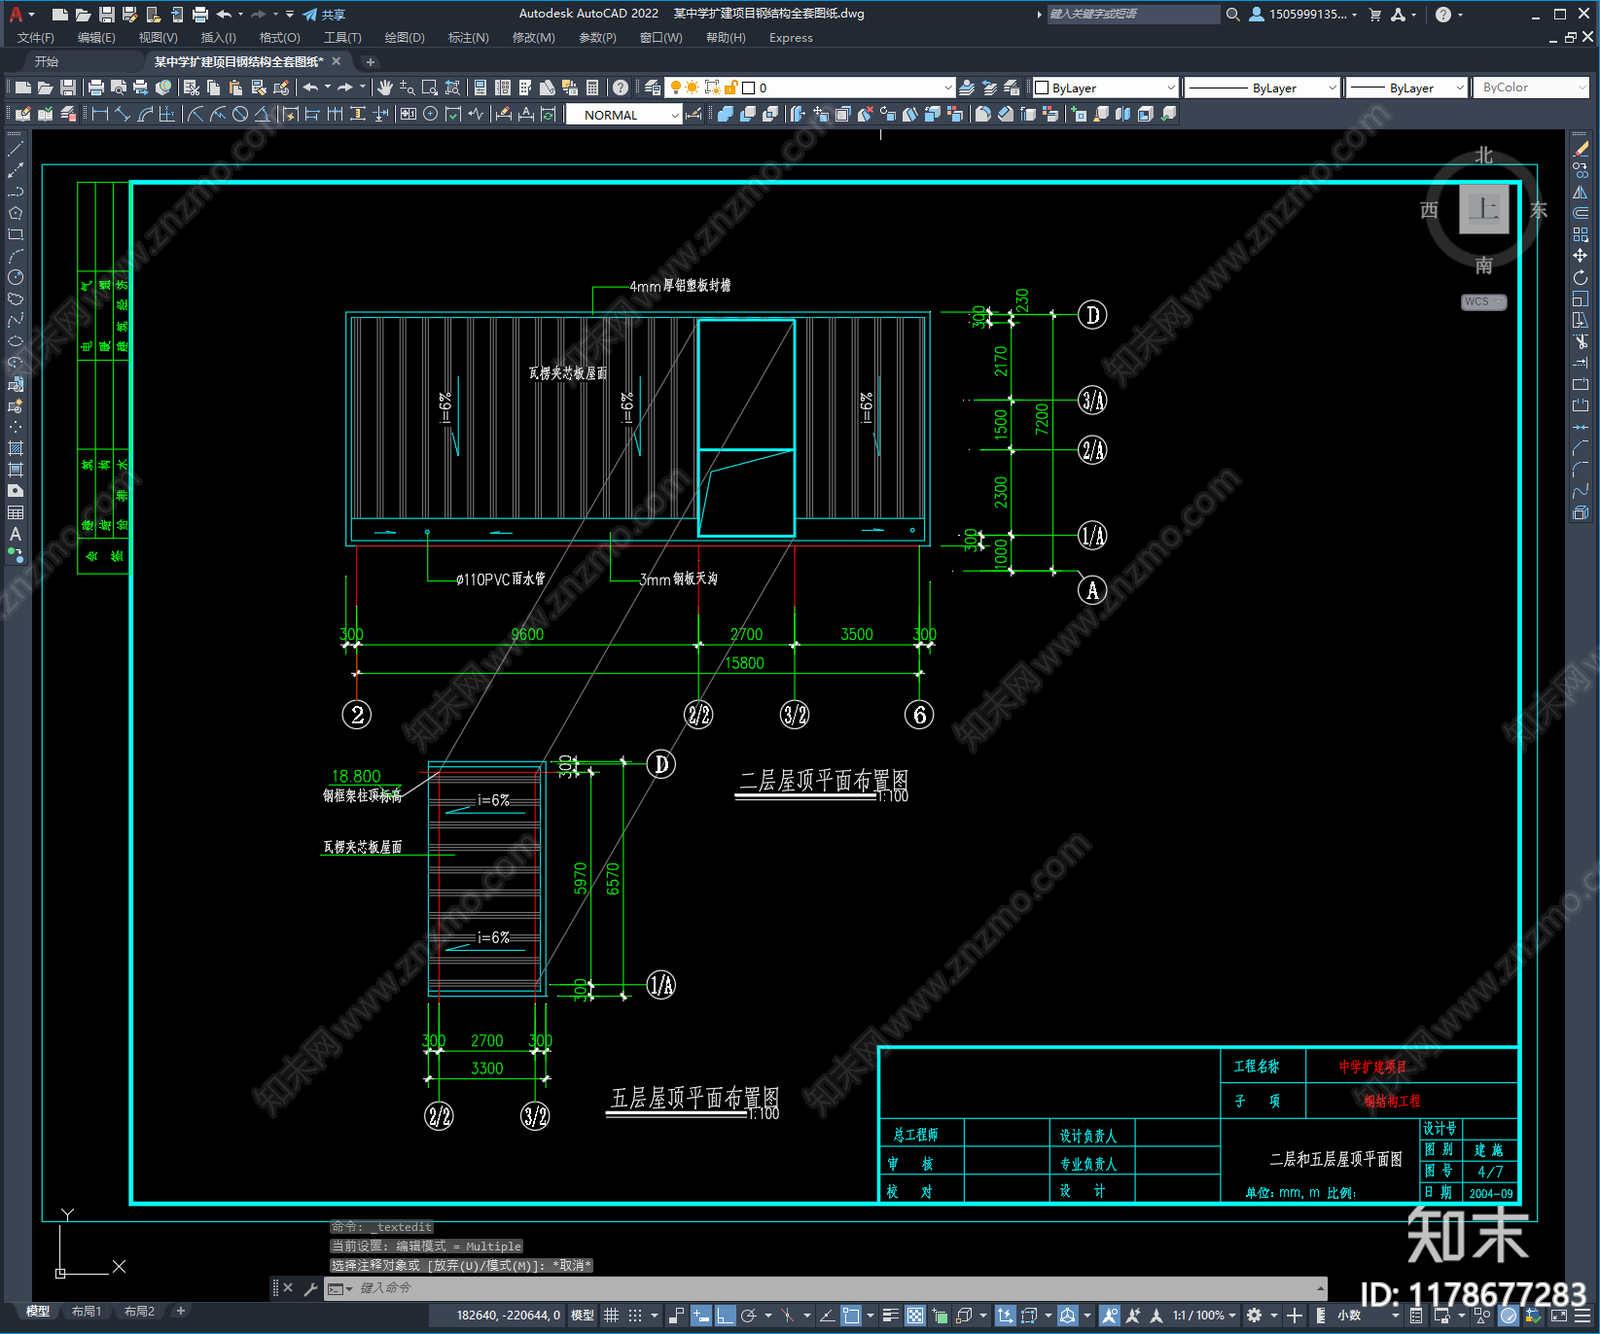1600x1334 pixels.
Task: Click the Pan (hand) tool icon
Action: [x=385, y=88]
